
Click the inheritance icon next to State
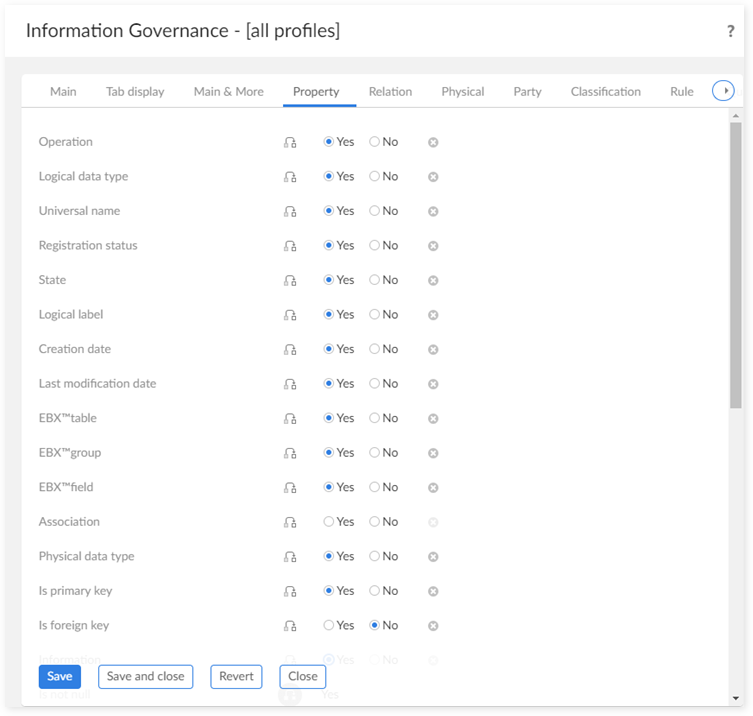[x=290, y=280]
